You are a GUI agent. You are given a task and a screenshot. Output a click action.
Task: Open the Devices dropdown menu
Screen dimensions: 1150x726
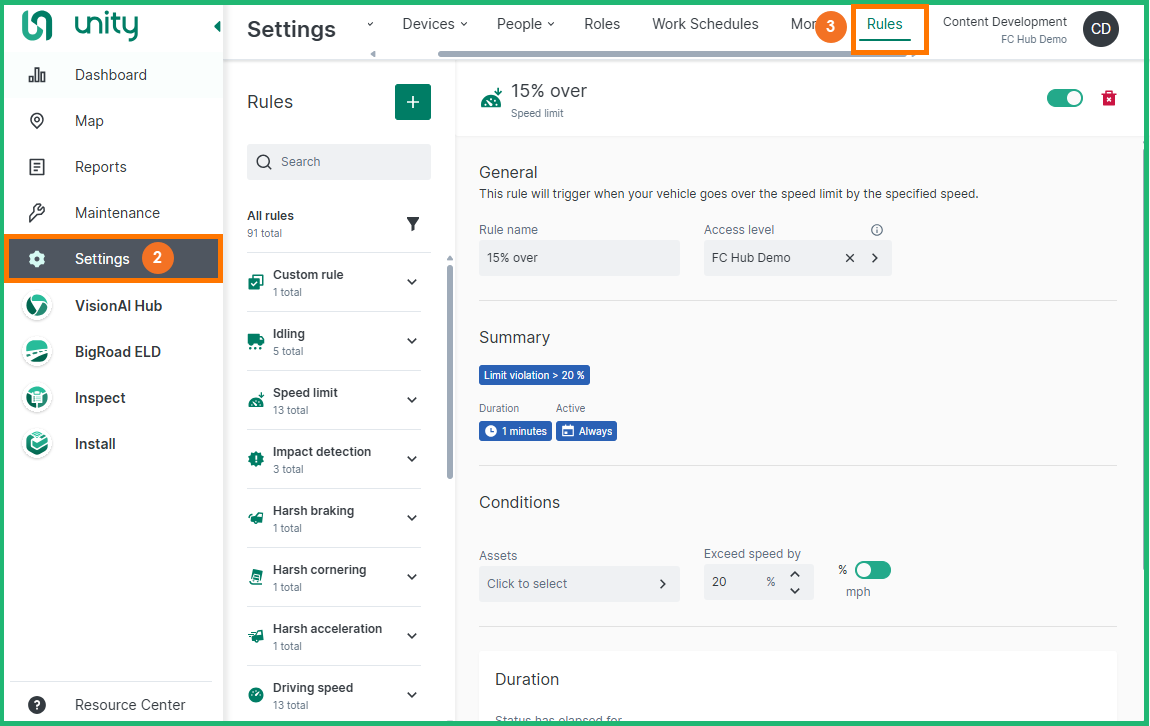[x=434, y=24]
